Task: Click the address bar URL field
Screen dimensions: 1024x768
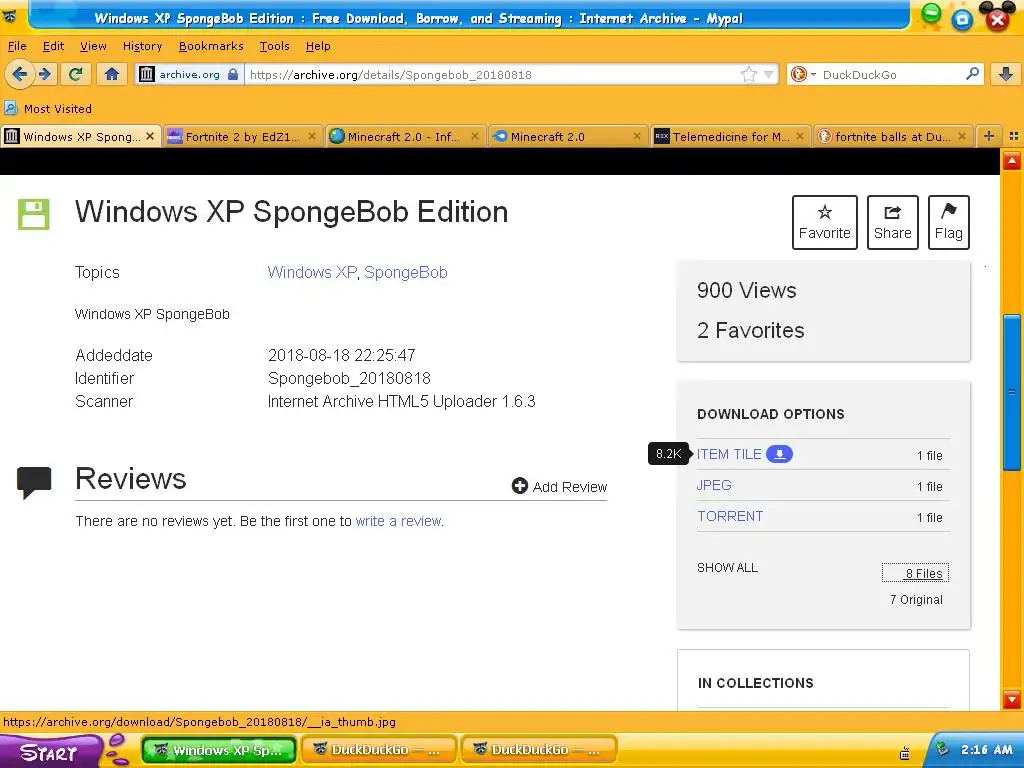Action: coord(493,74)
